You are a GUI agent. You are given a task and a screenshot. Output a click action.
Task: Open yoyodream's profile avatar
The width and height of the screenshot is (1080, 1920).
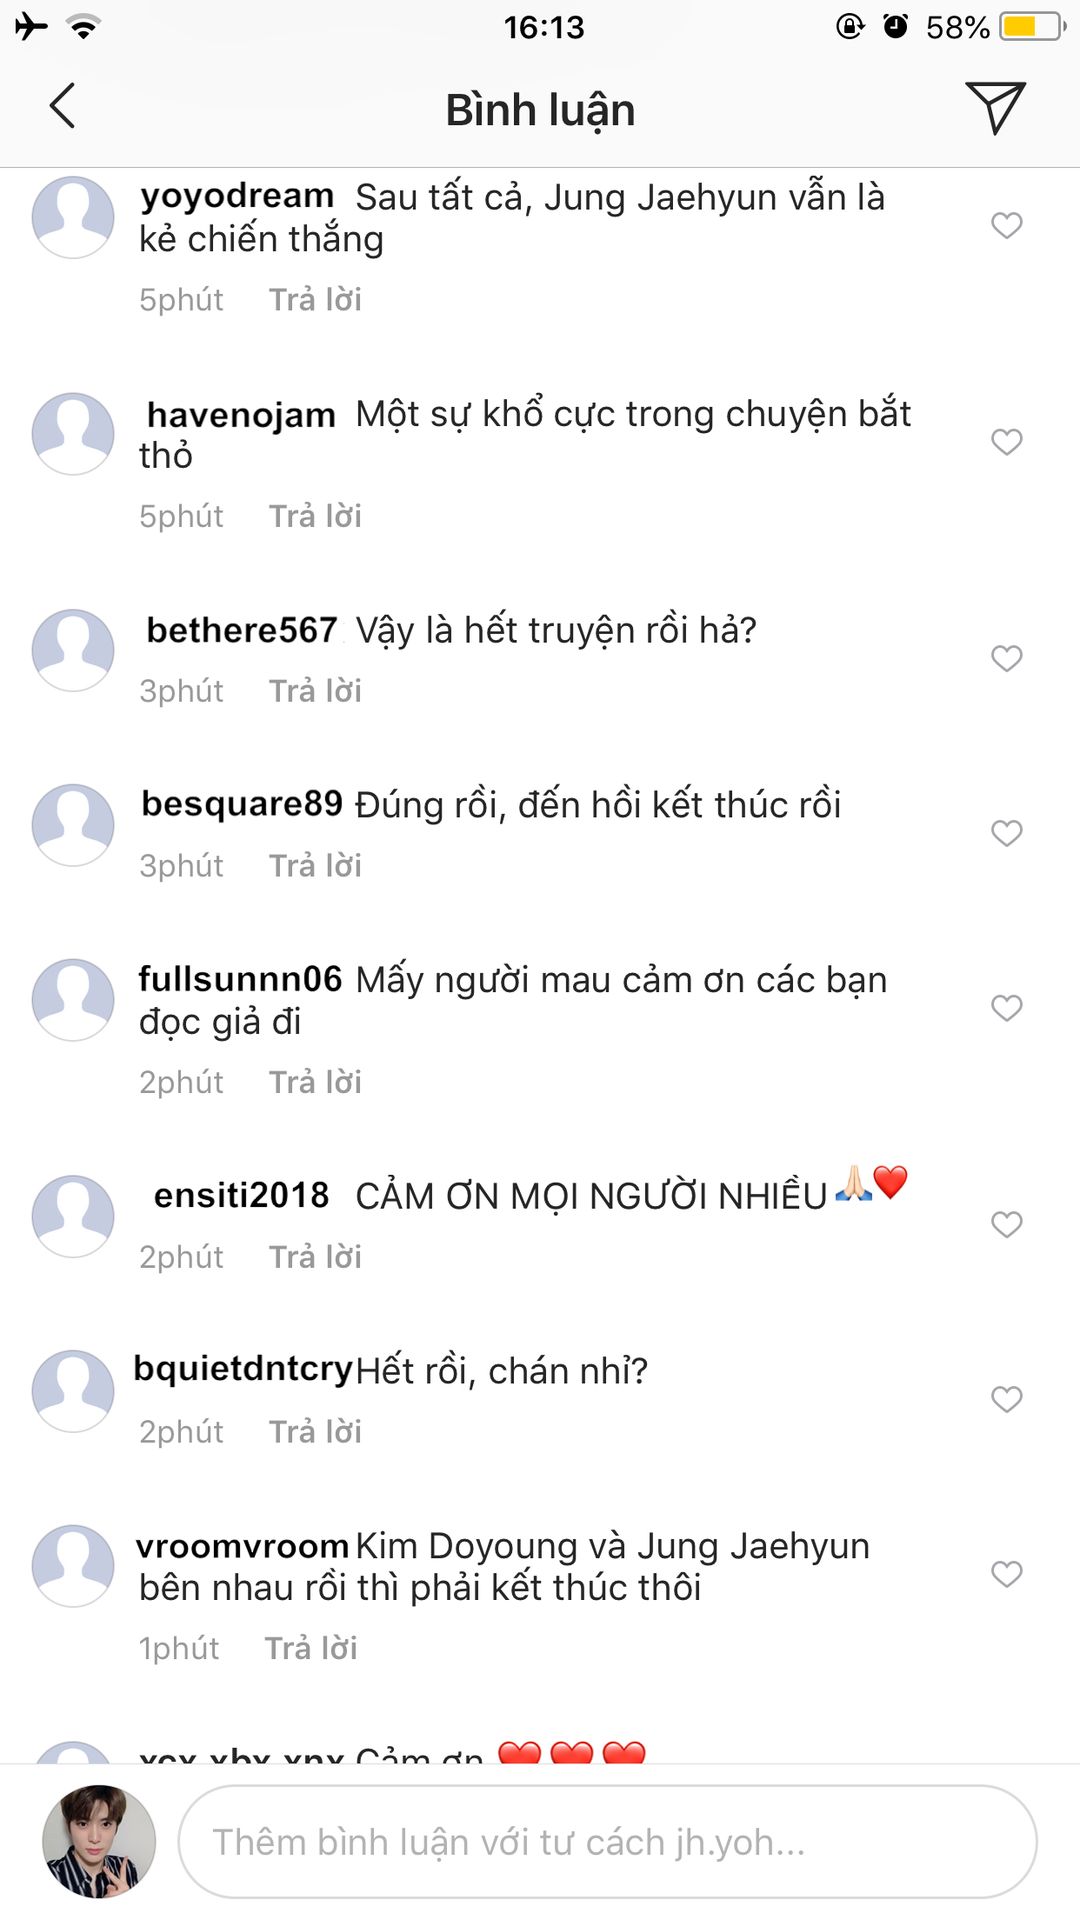point(73,217)
